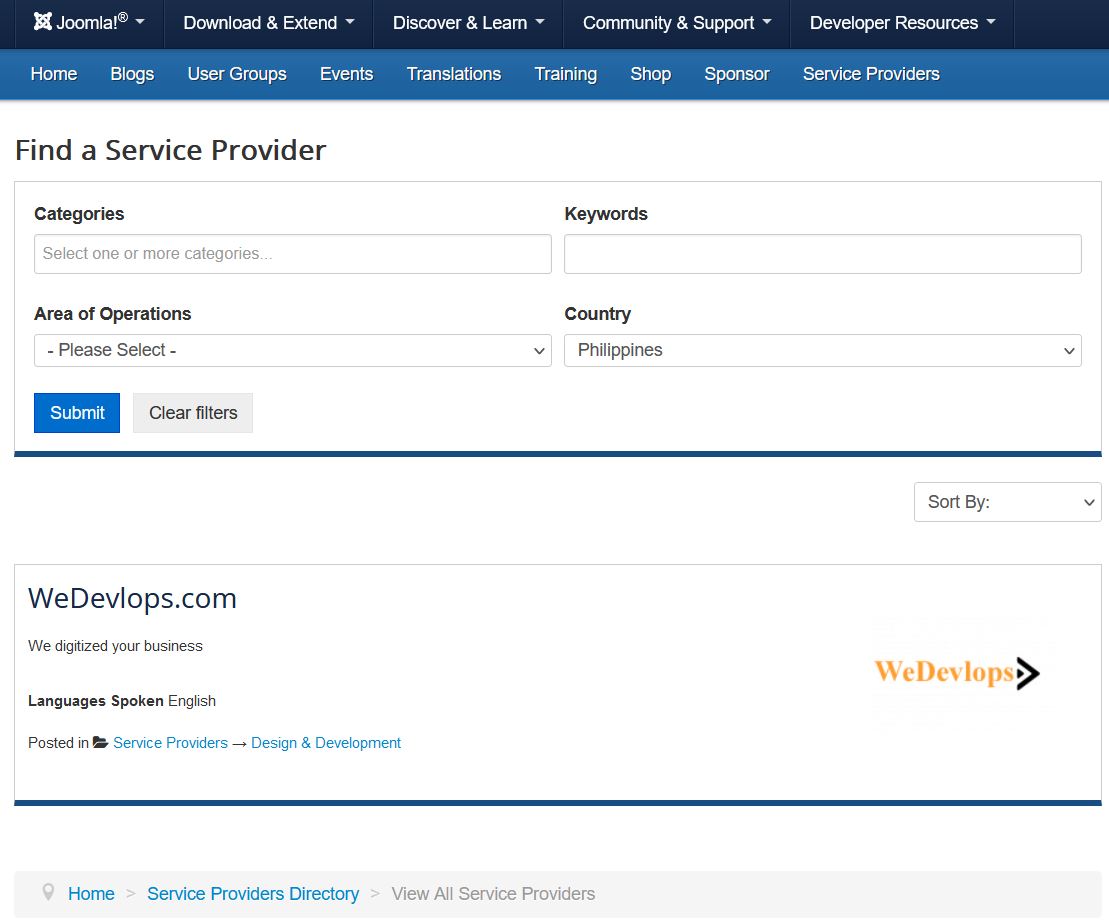This screenshot has width=1109, height=921.
Task: Clear filters on the search form
Action: (193, 412)
